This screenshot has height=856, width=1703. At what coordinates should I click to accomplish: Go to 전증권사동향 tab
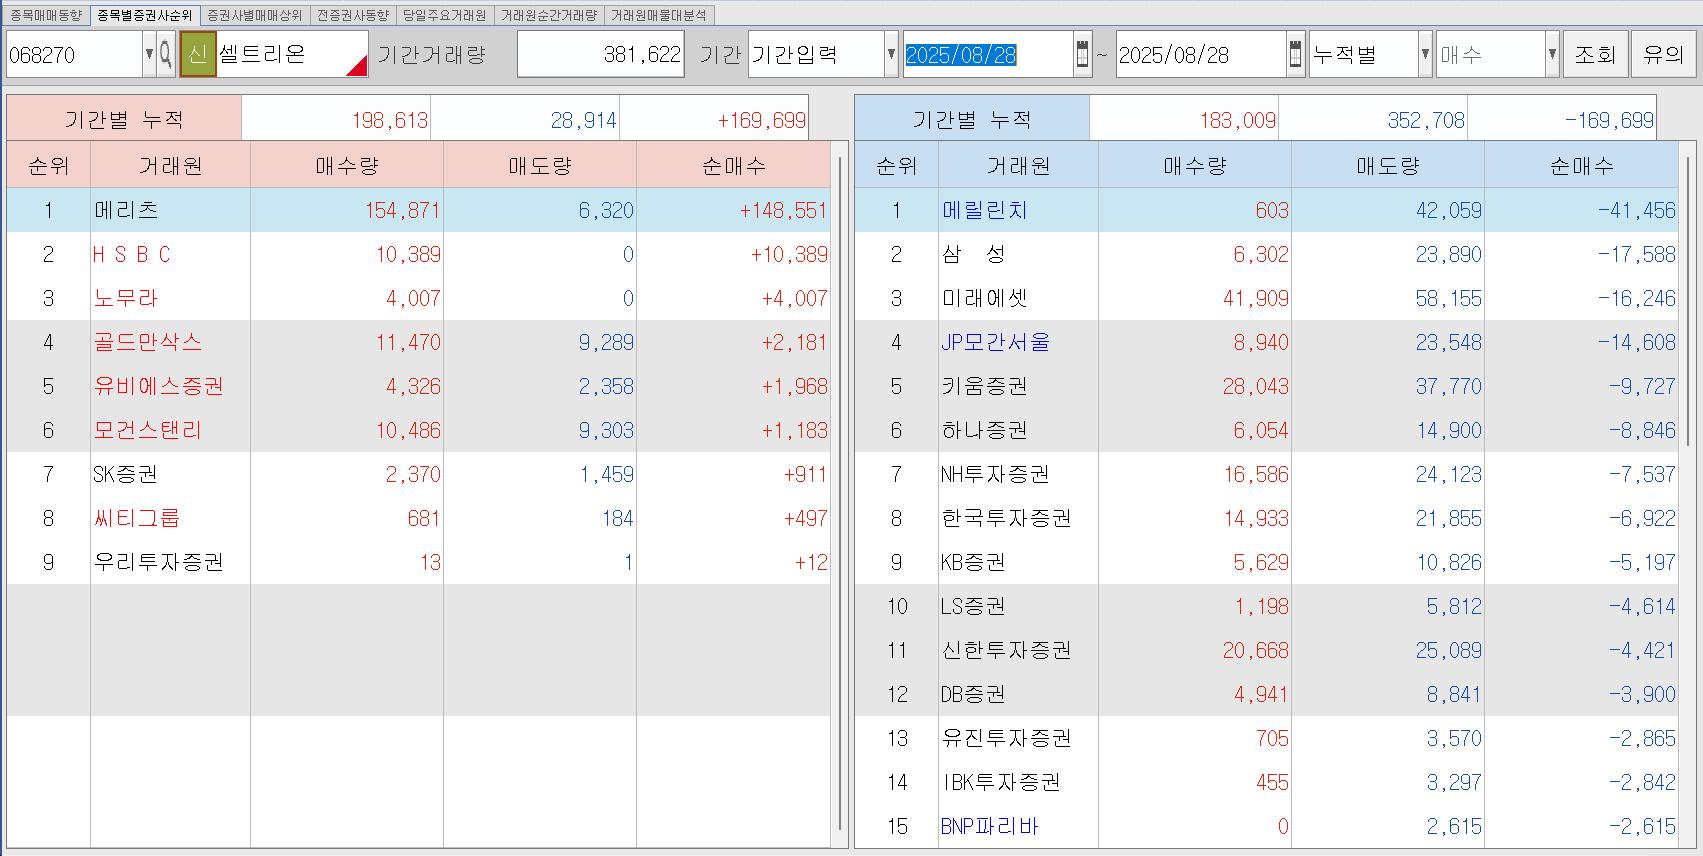[352, 15]
